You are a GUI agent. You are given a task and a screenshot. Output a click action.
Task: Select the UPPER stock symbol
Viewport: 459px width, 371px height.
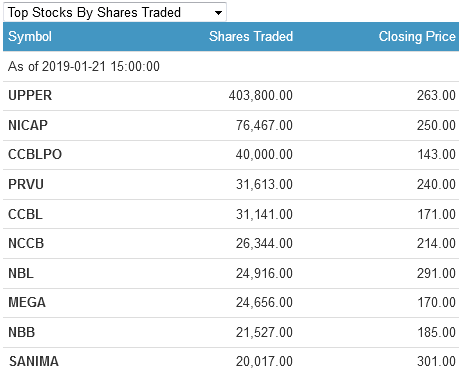30,96
